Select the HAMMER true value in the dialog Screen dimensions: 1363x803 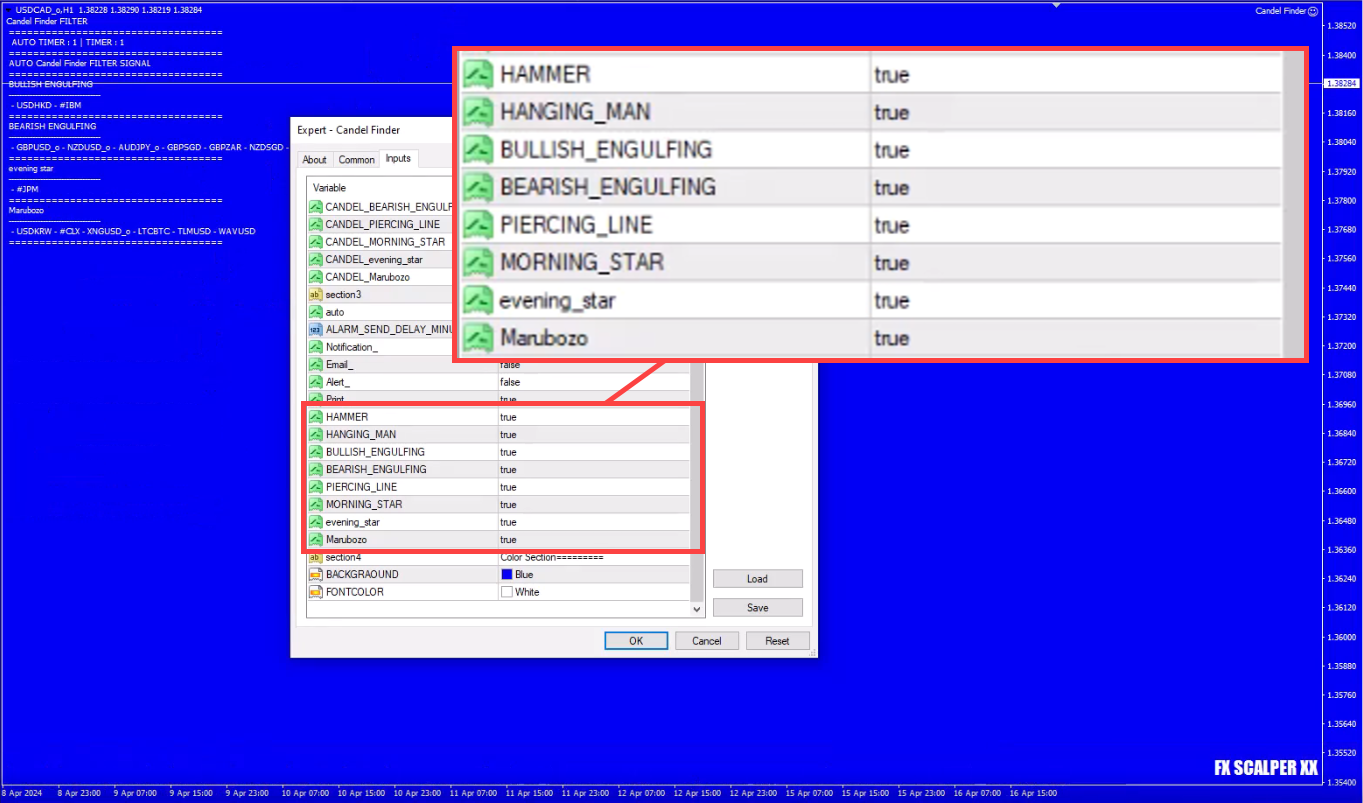(508, 417)
